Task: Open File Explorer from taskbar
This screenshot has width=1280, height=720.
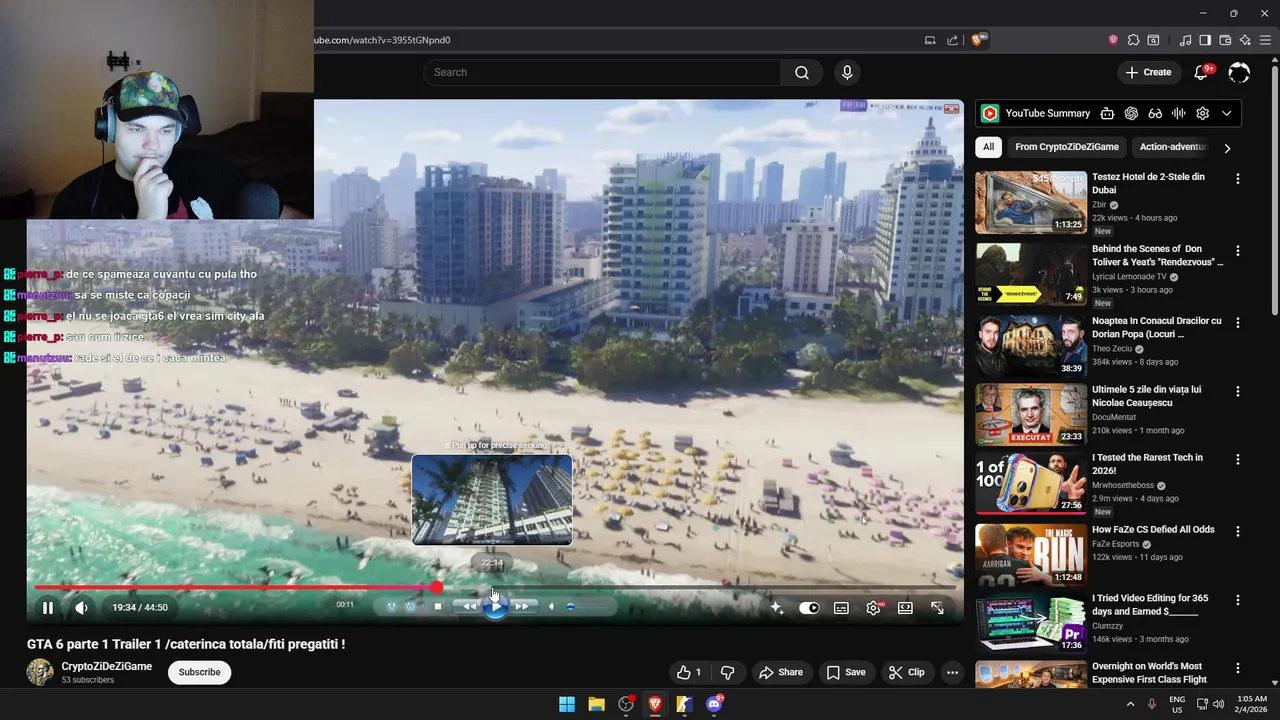Action: tap(596, 704)
